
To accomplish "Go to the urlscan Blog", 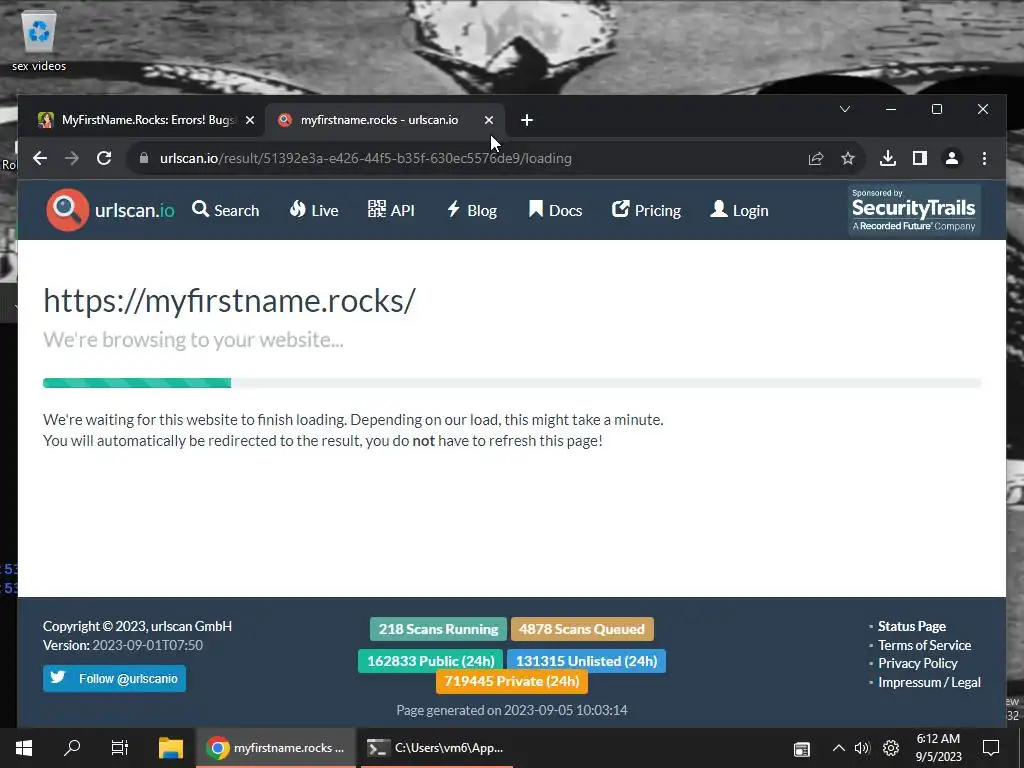I will [x=472, y=210].
